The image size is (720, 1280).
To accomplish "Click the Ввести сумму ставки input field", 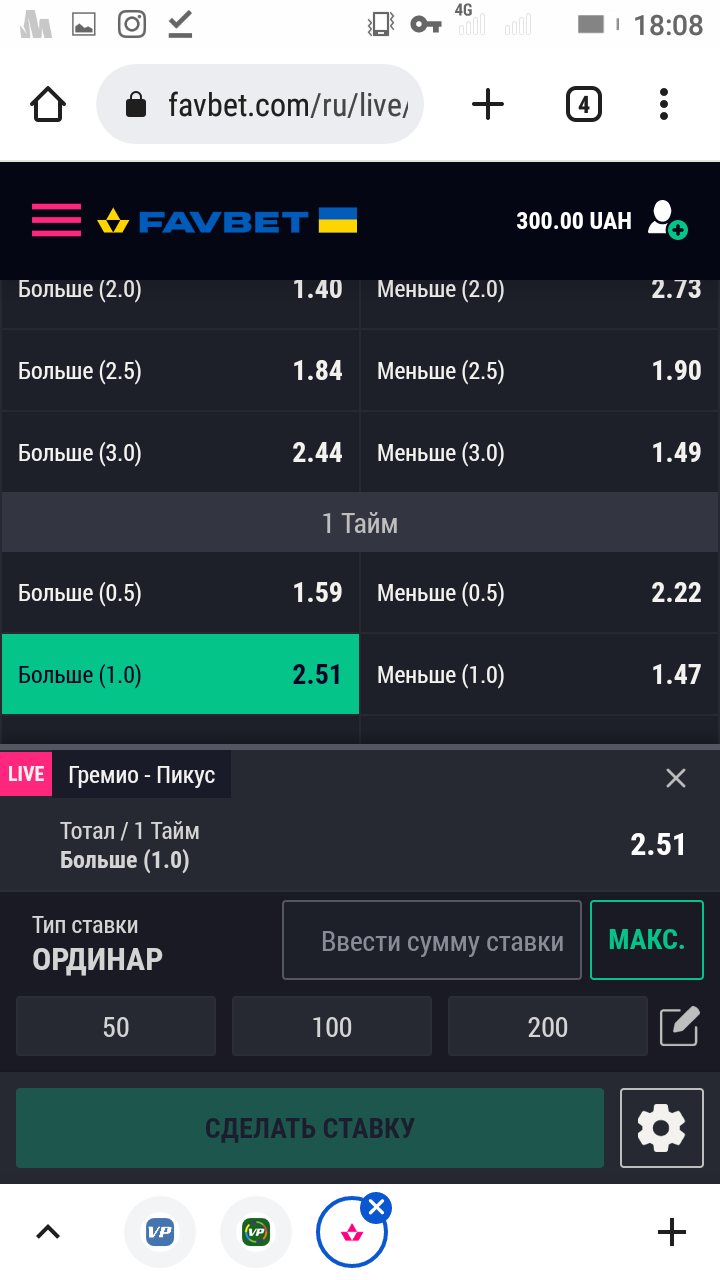I will pos(431,939).
